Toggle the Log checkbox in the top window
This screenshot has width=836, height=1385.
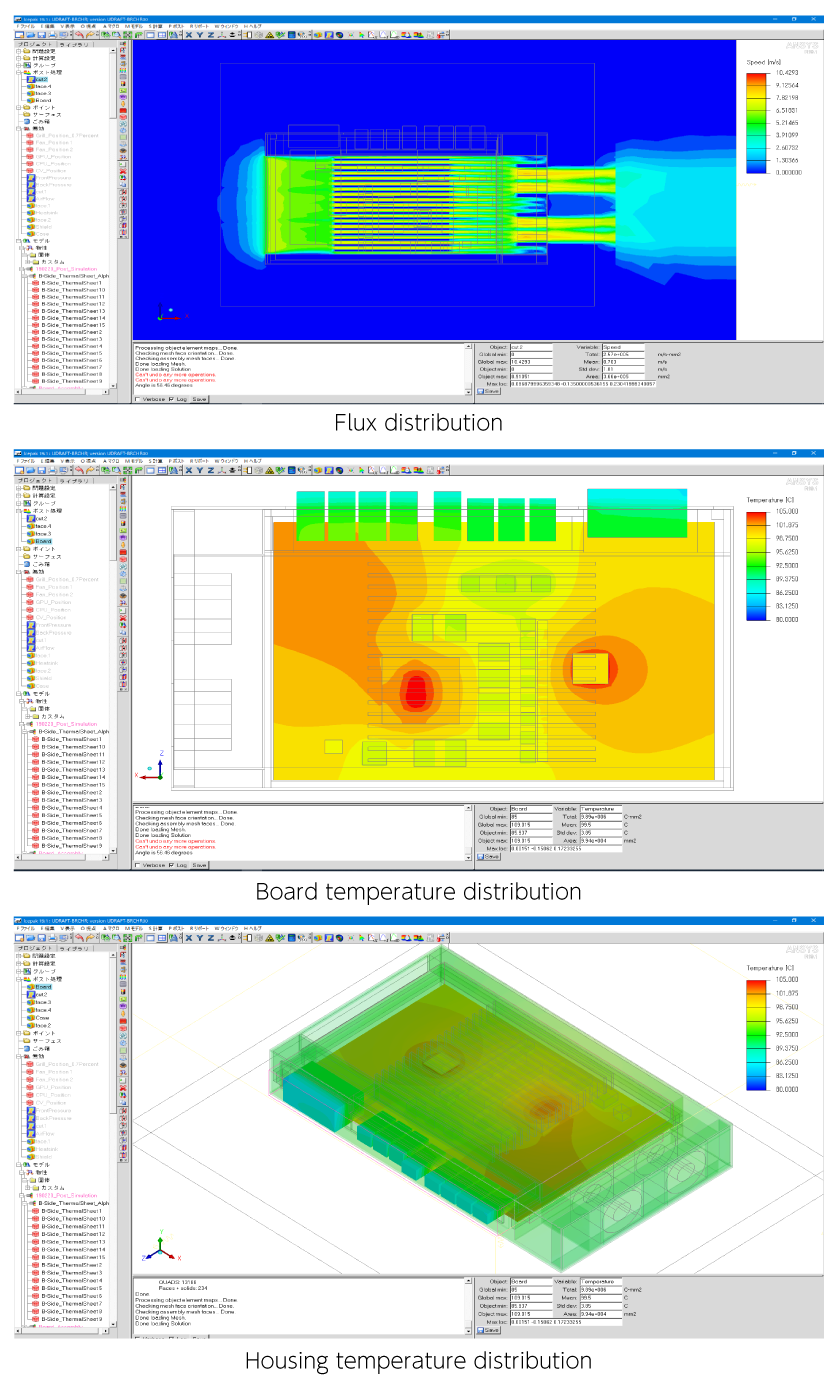pyautogui.click(x=171, y=399)
